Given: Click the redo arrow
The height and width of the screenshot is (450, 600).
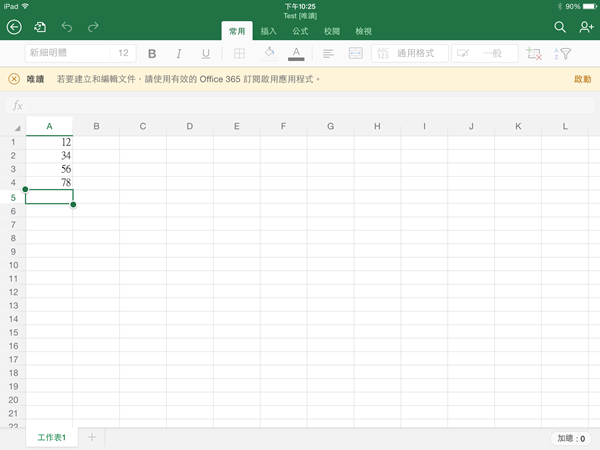Looking at the screenshot, I should coord(93,27).
